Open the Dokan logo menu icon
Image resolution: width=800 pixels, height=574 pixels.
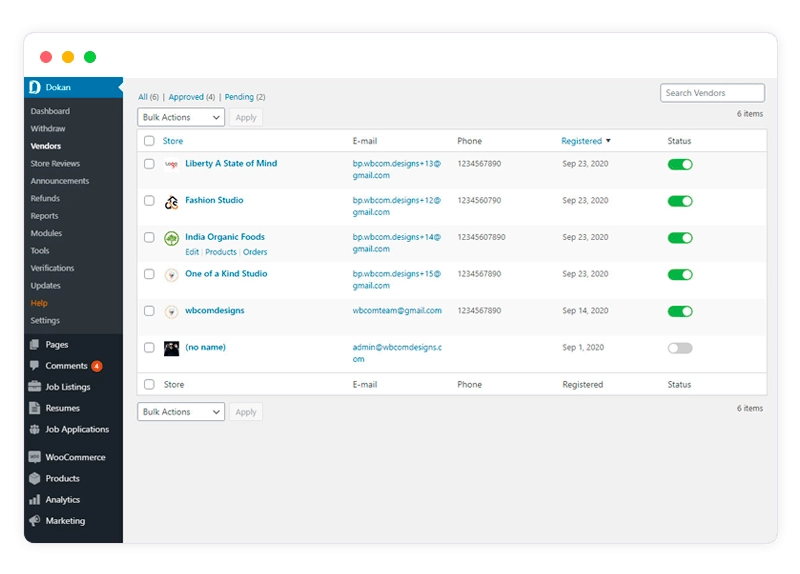(x=35, y=87)
